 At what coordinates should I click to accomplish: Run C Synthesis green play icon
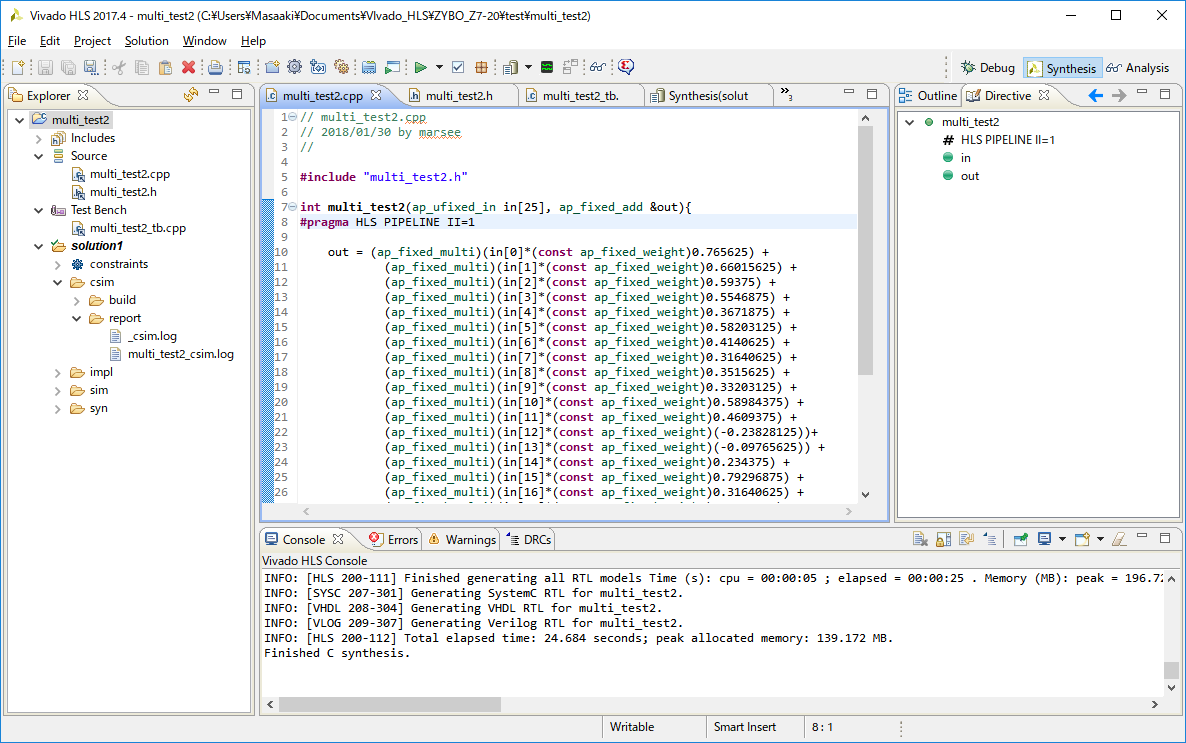[x=421, y=67]
